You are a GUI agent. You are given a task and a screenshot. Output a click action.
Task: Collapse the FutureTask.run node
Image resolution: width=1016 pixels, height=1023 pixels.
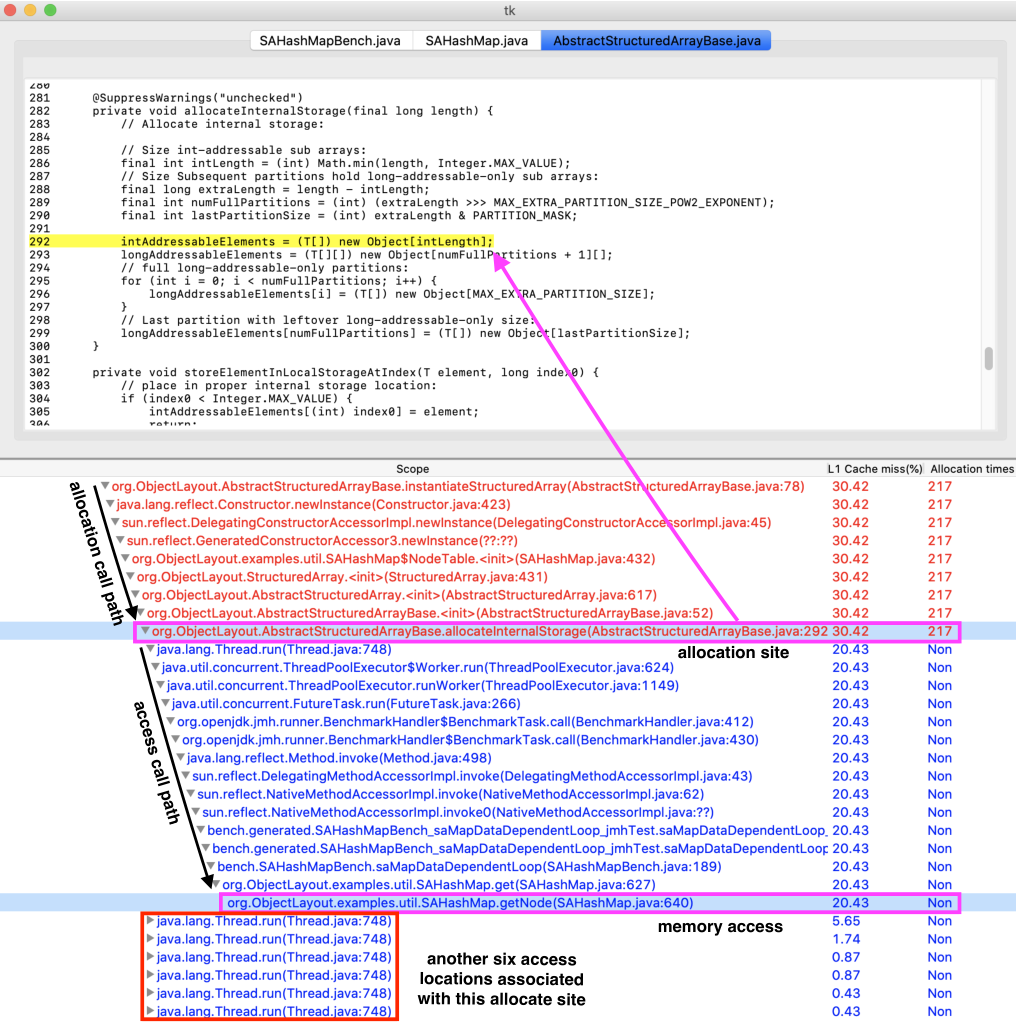[166, 703]
